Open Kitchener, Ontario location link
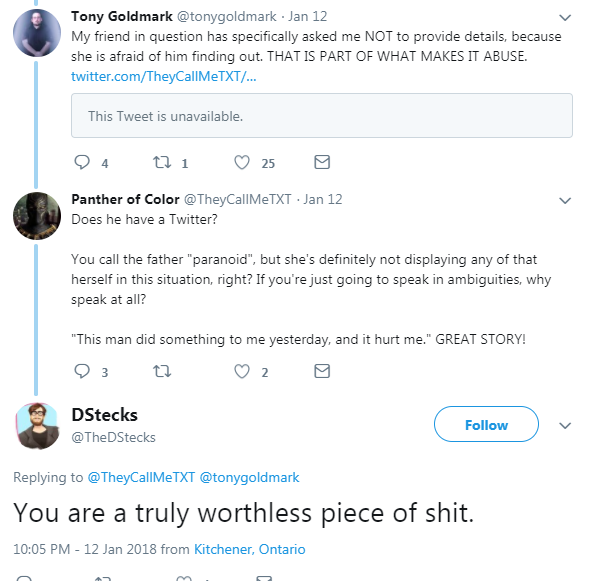This screenshot has width=590, height=581. (x=249, y=549)
